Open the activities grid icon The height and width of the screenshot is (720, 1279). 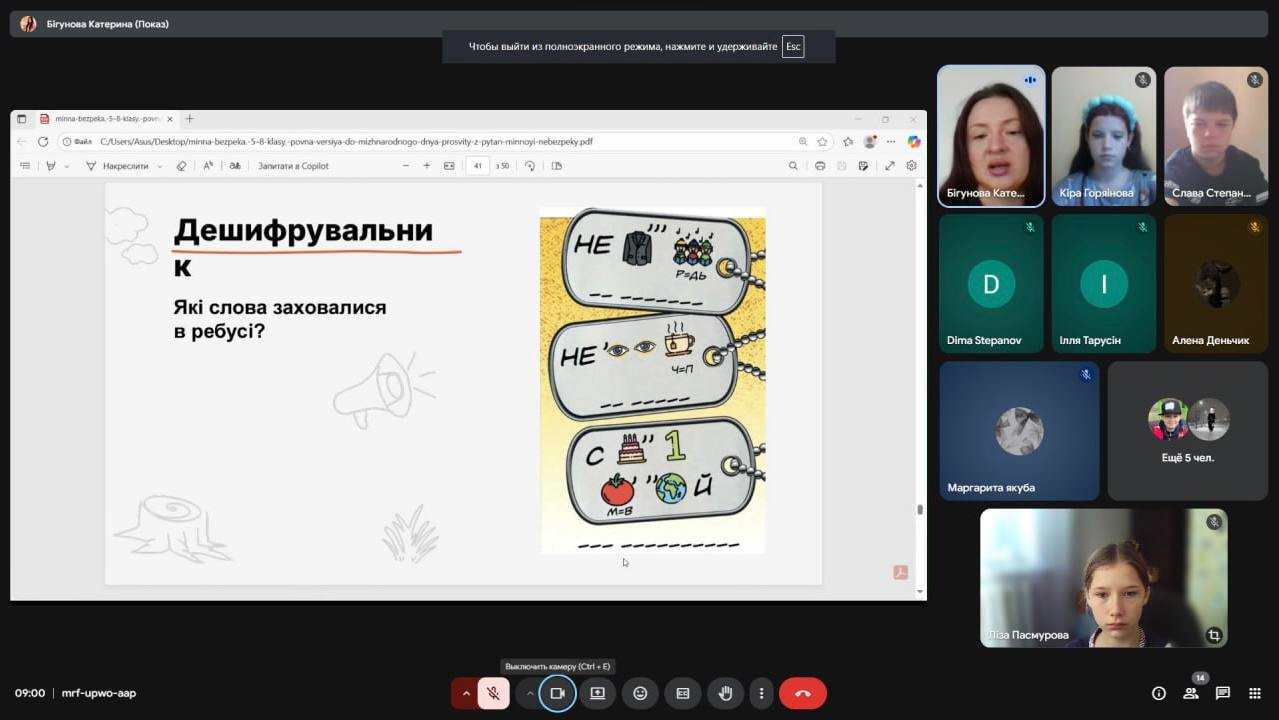tap(1254, 693)
